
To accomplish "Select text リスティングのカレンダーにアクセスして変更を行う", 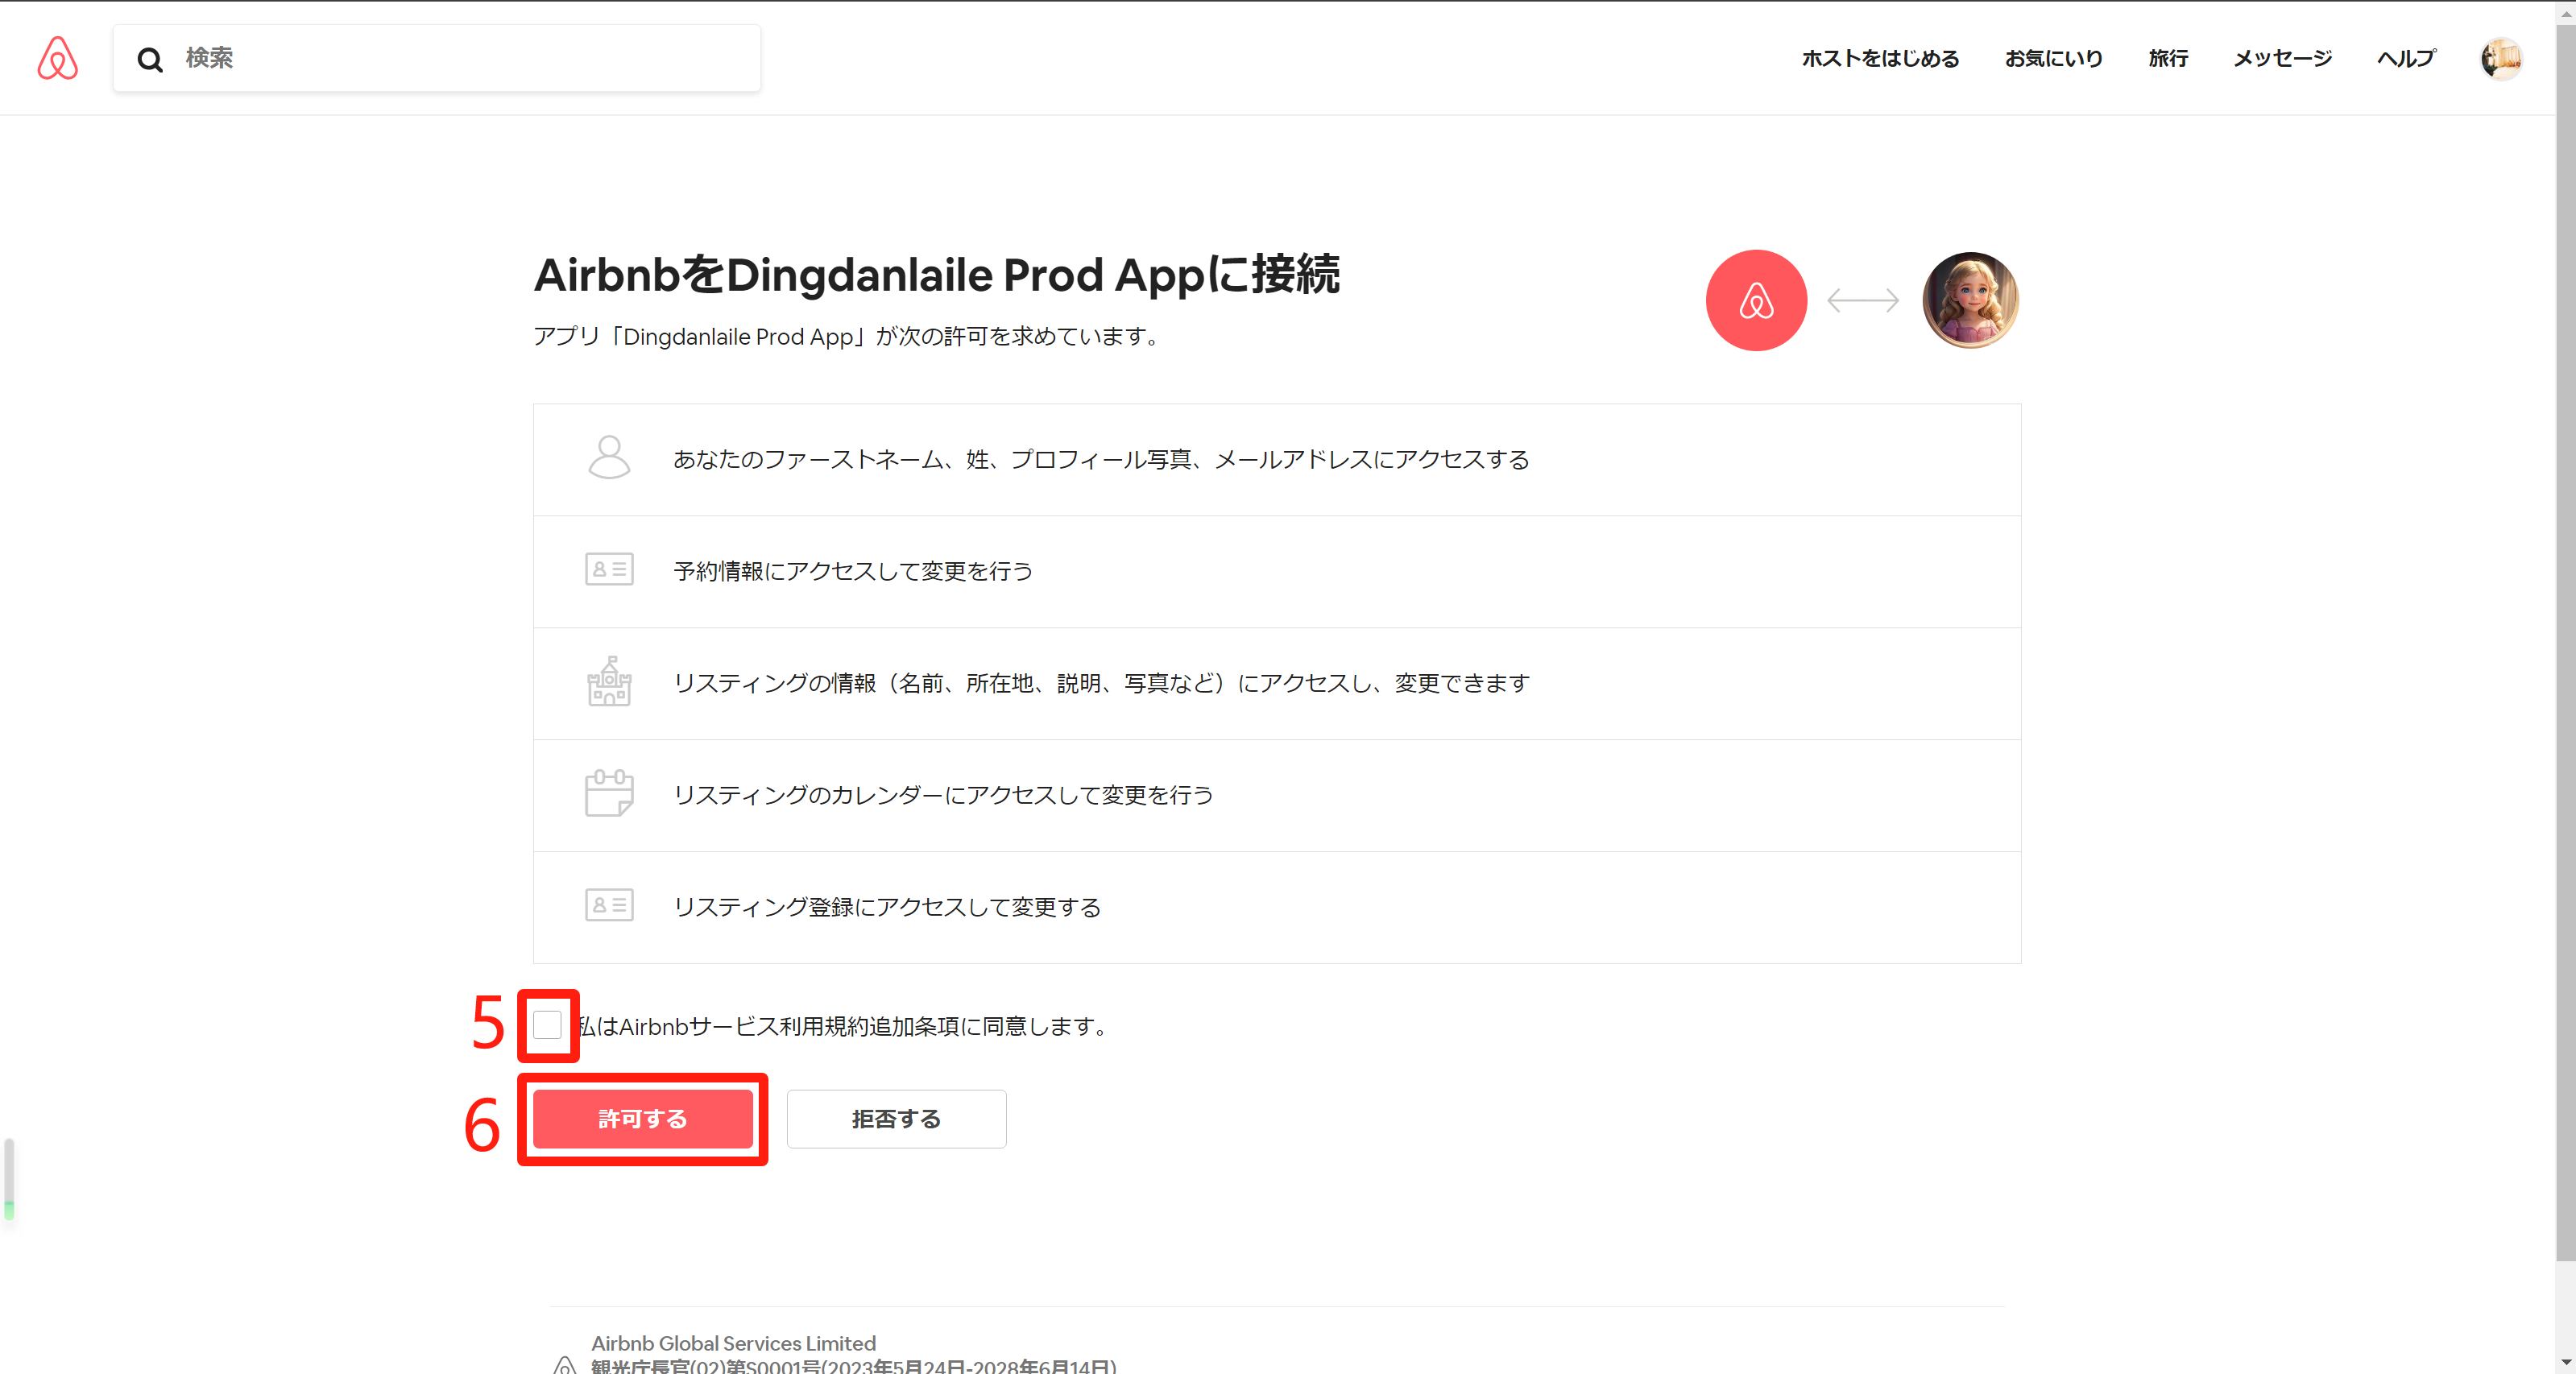I will tap(943, 795).
